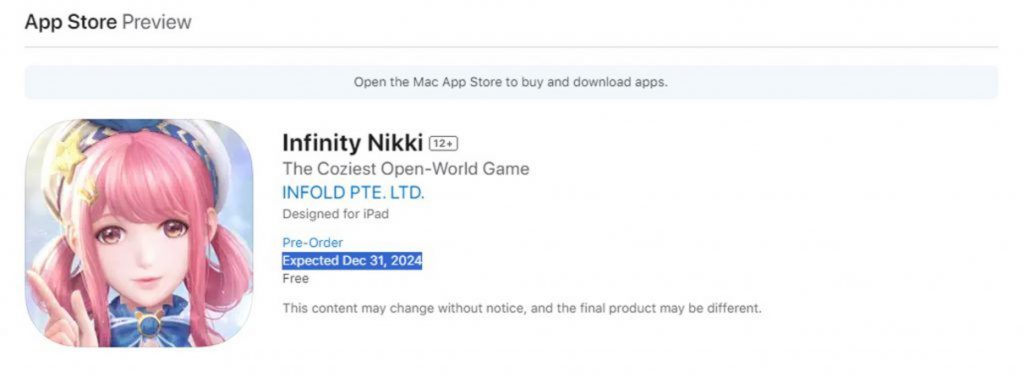1024x377 pixels.
Task: Click the Free price label
Action: 295,278
